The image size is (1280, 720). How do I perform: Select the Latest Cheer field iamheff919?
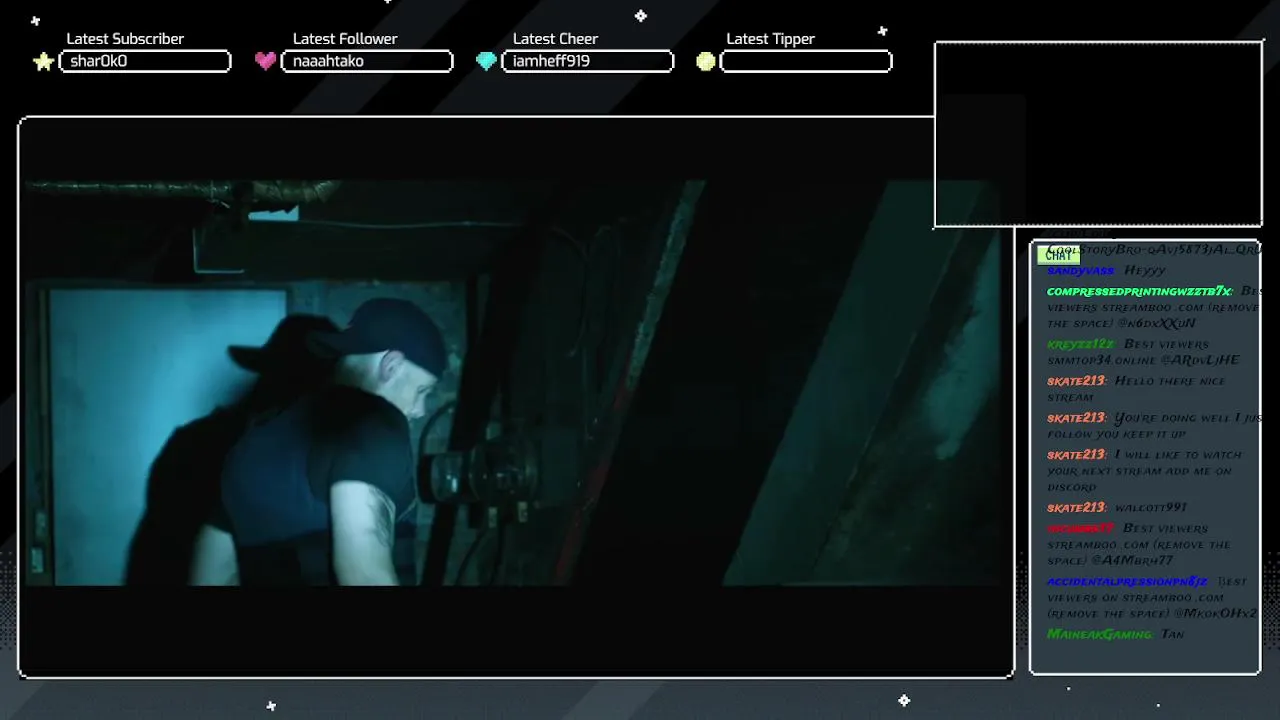[587, 61]
